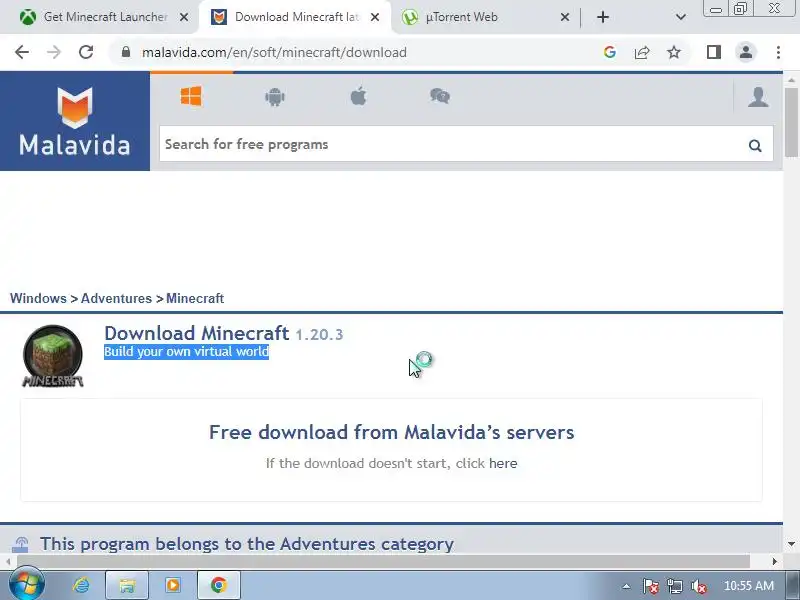Image resolution: width=800 pixels, height=600 pixels.
Task: Click 'Build your own virtual world' text
Action: point(186,352)
